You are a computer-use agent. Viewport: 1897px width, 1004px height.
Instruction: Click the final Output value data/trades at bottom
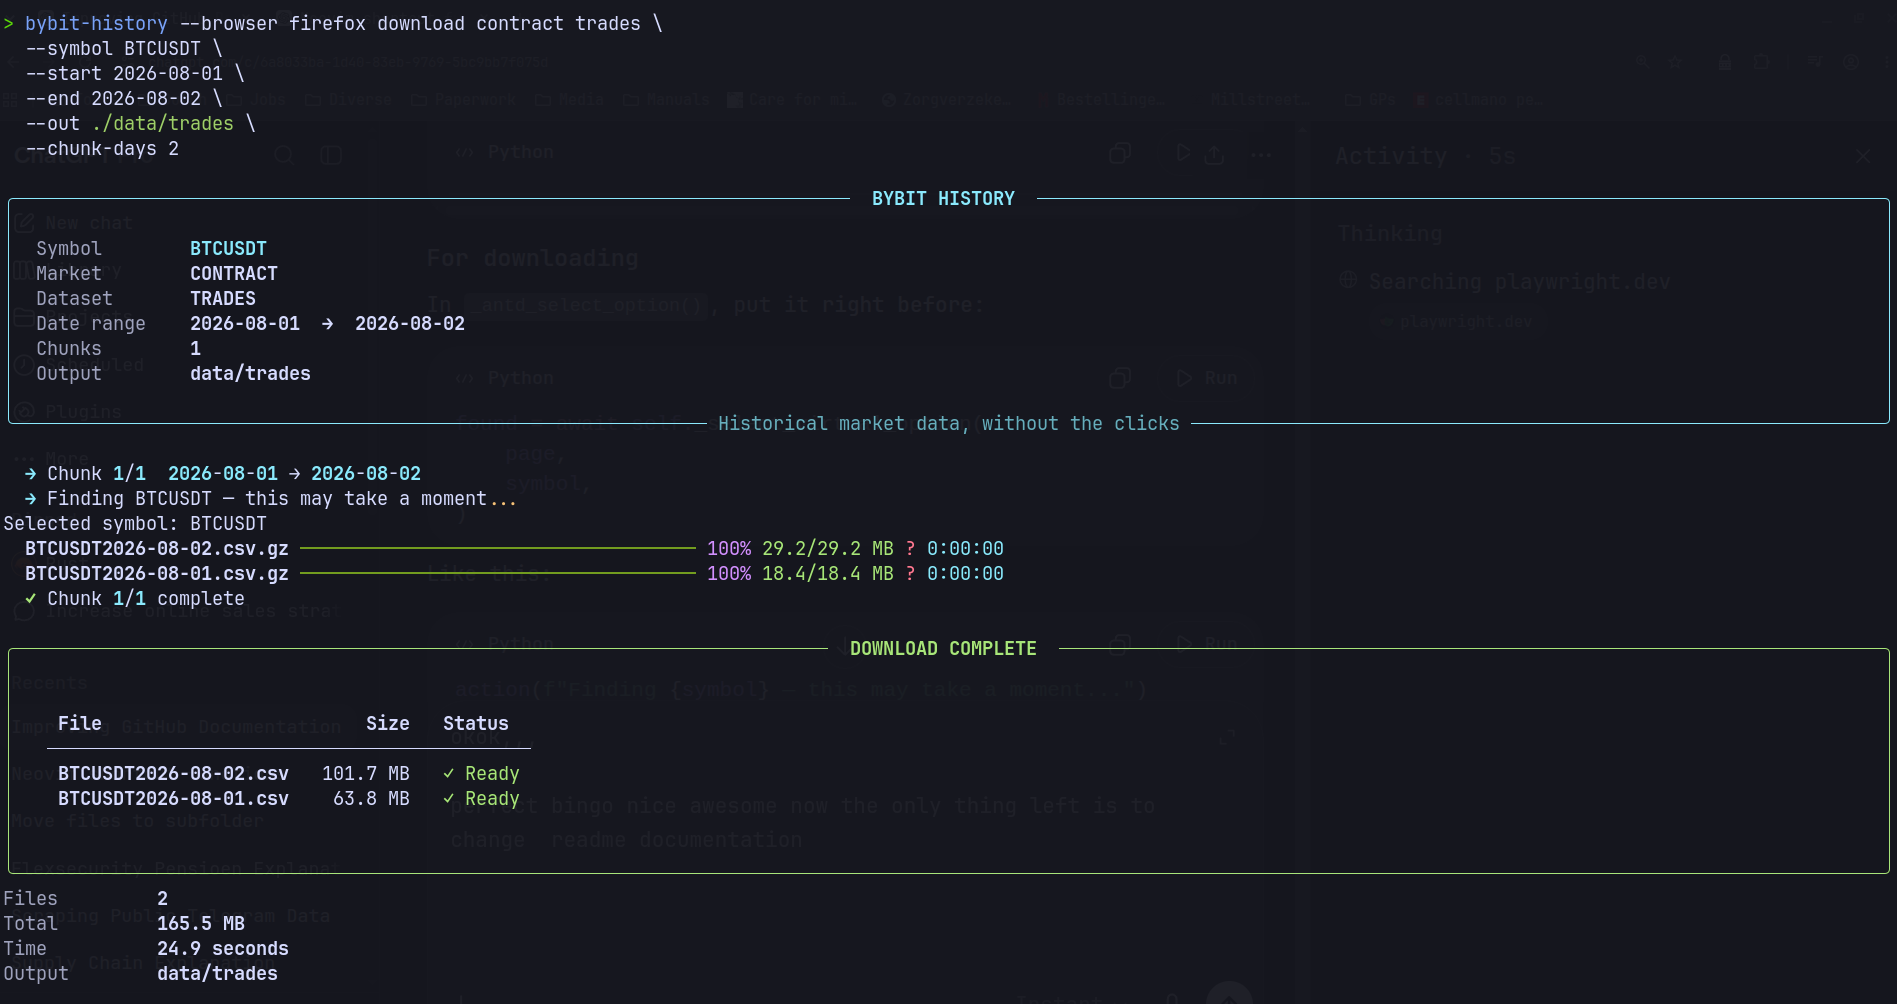217,973
